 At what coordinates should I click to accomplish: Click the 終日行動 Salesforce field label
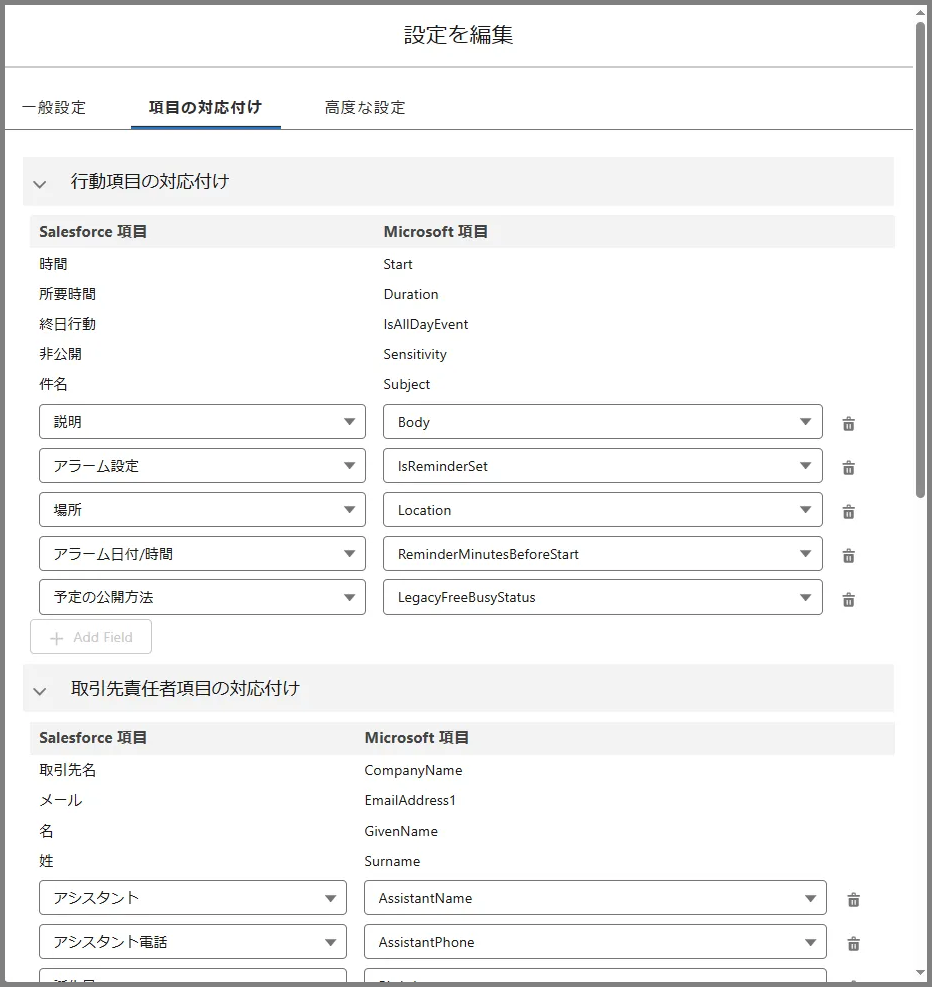(x=67, y=324)
